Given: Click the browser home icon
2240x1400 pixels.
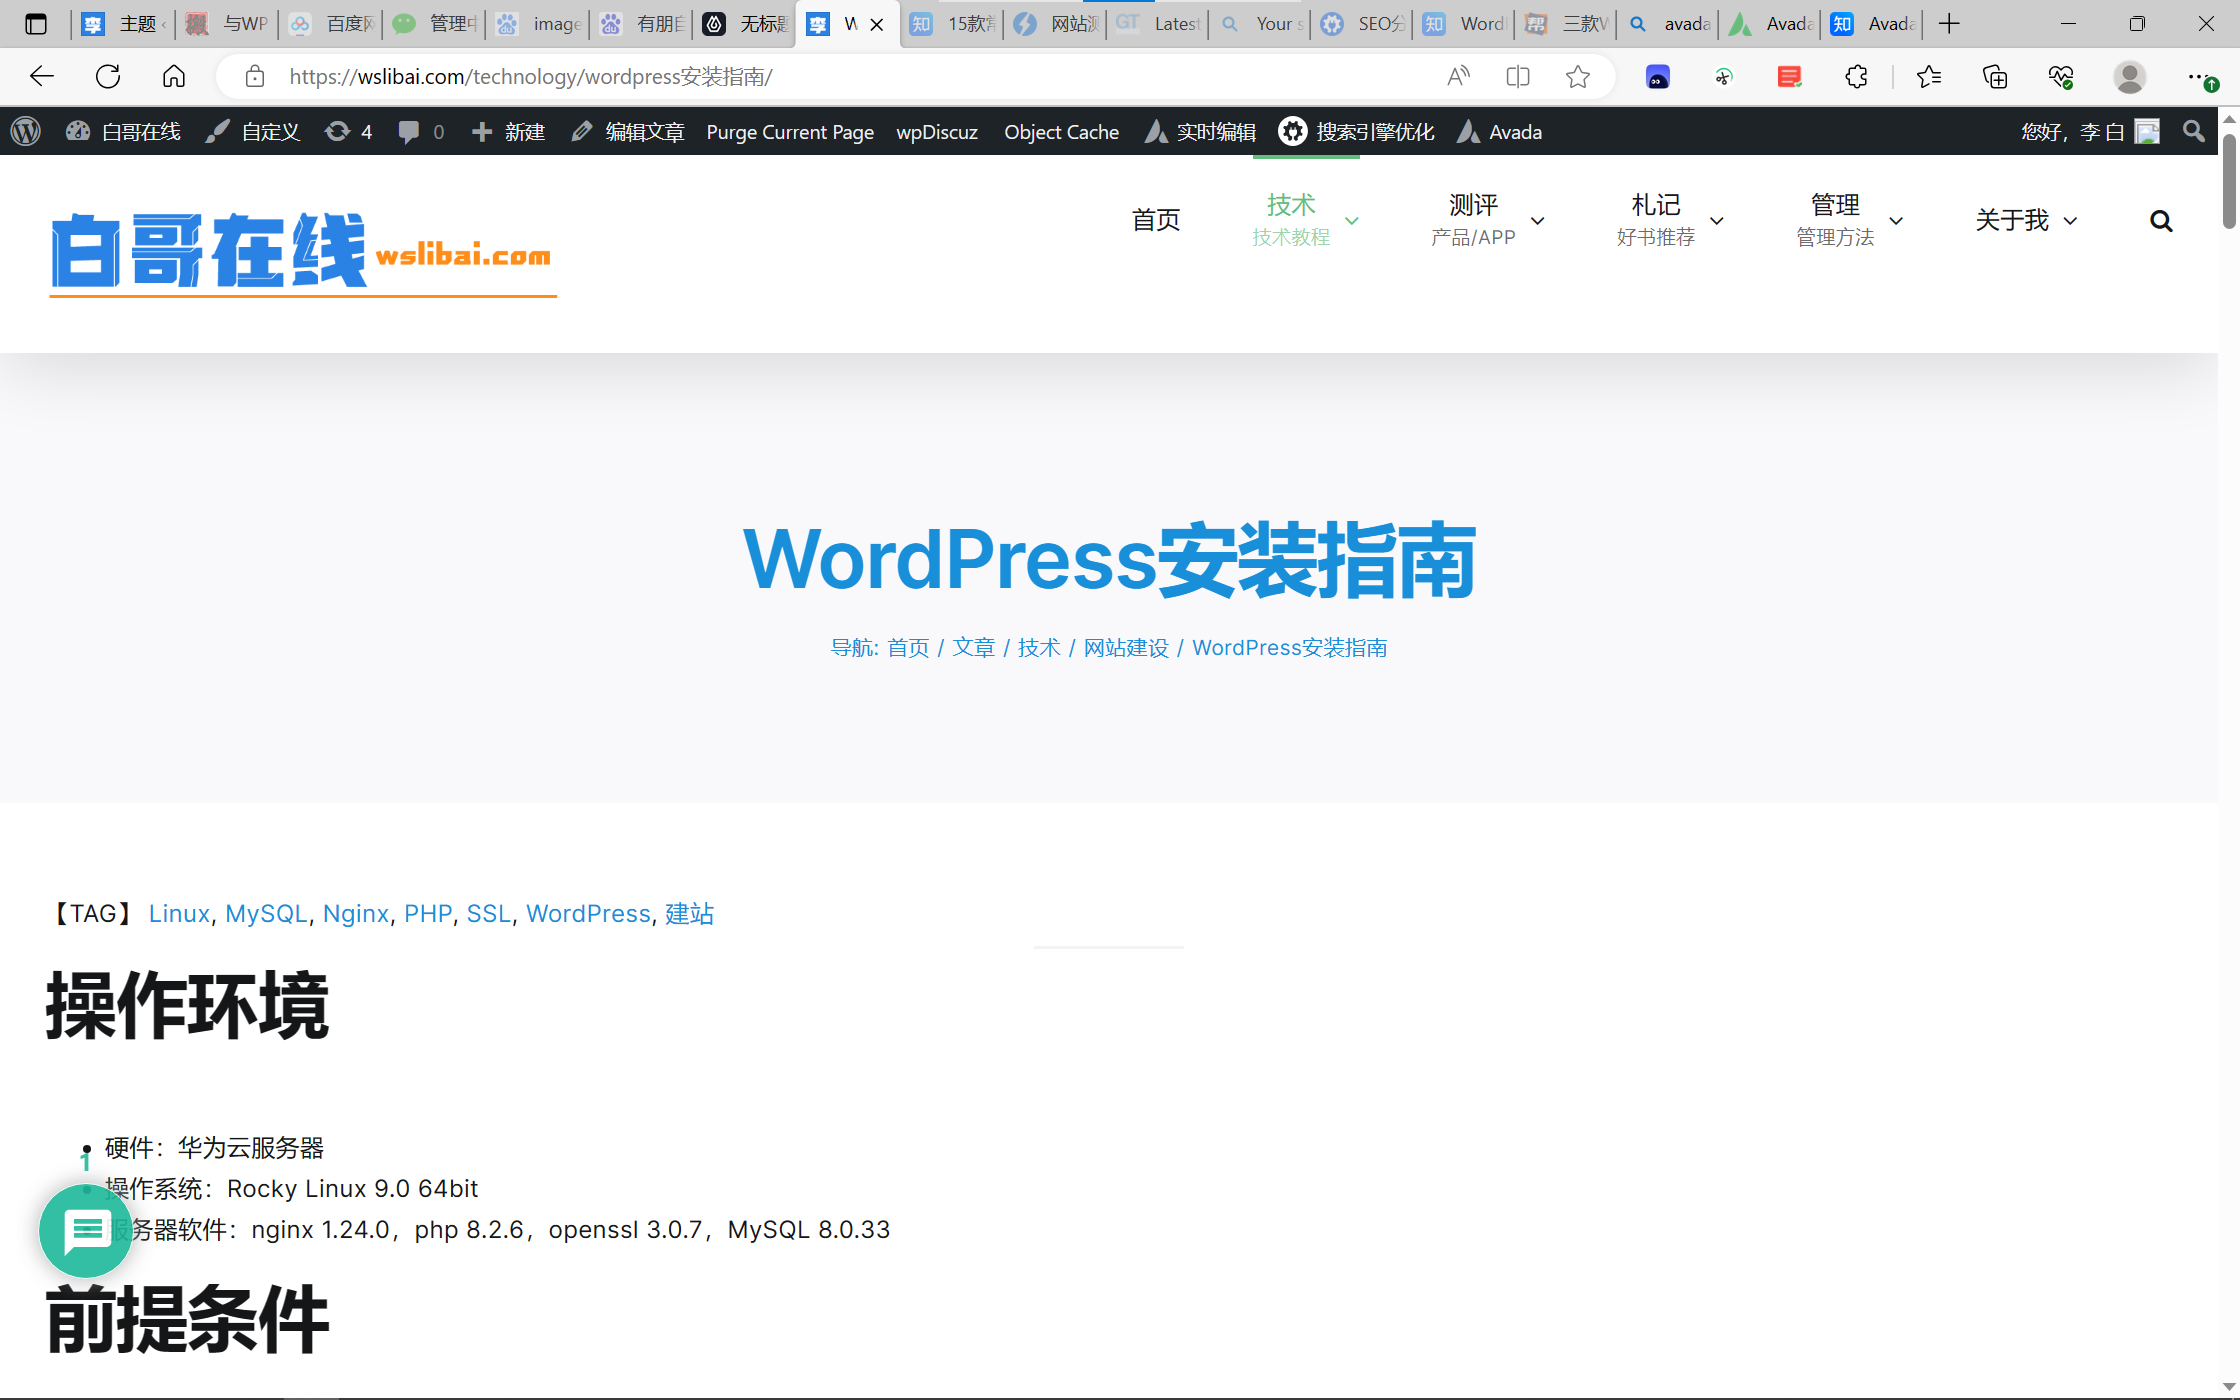Looking at the screenshot, I should pyautogui.click(x=174, y=76).
